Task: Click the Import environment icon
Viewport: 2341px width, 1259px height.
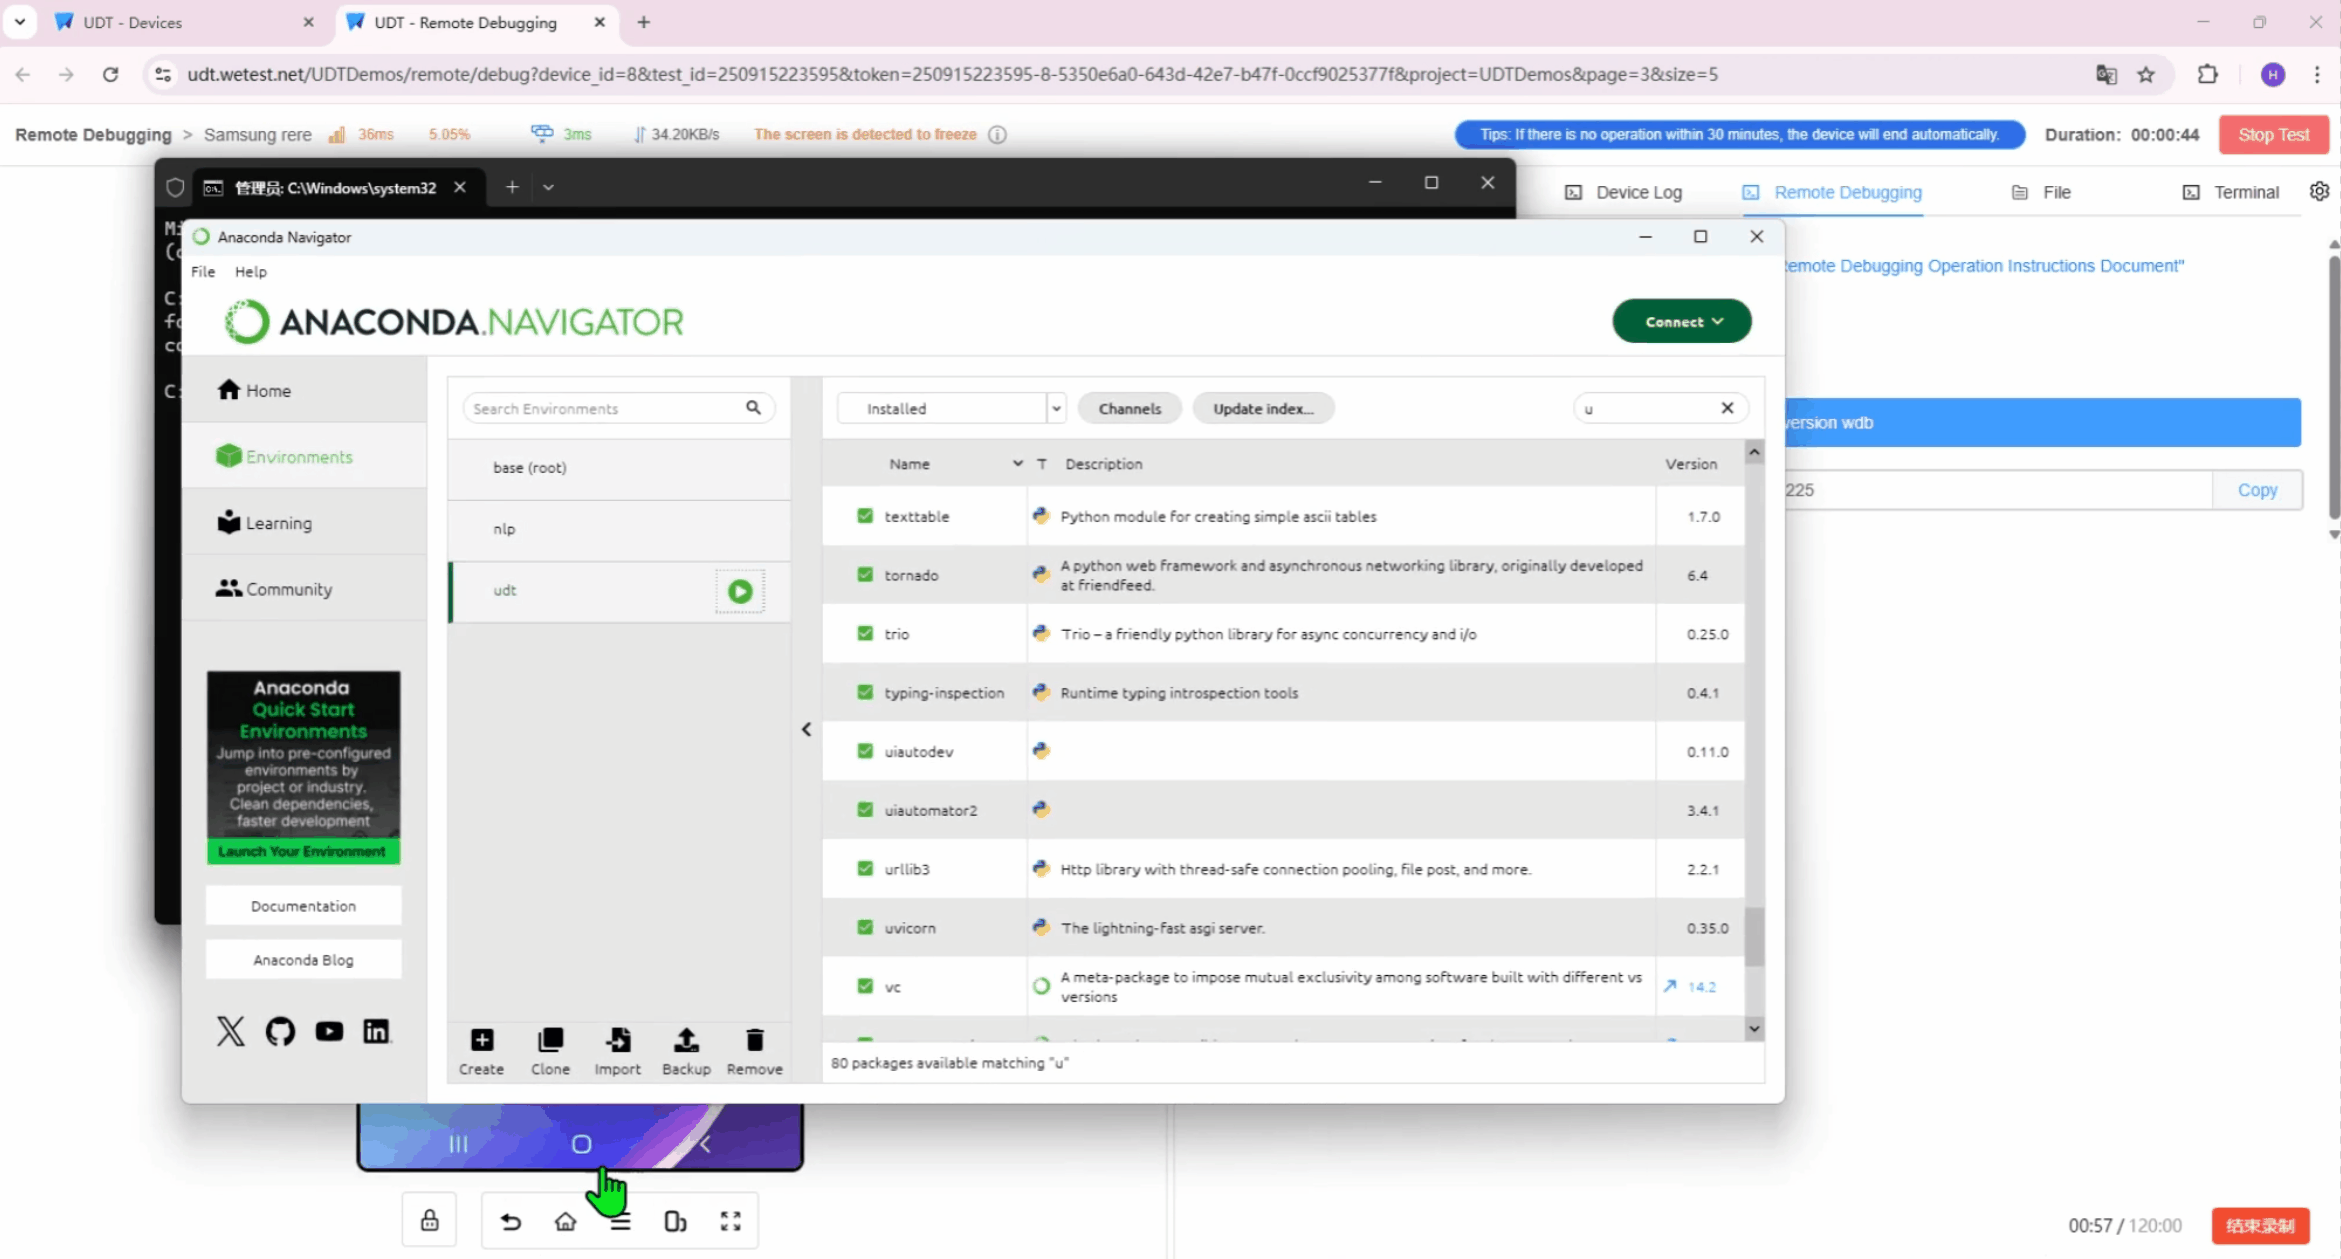Action: (x=618, y=1041)
